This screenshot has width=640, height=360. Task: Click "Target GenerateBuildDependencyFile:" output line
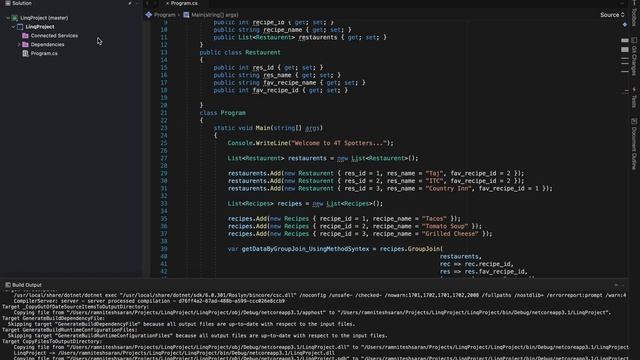point(53,318)
